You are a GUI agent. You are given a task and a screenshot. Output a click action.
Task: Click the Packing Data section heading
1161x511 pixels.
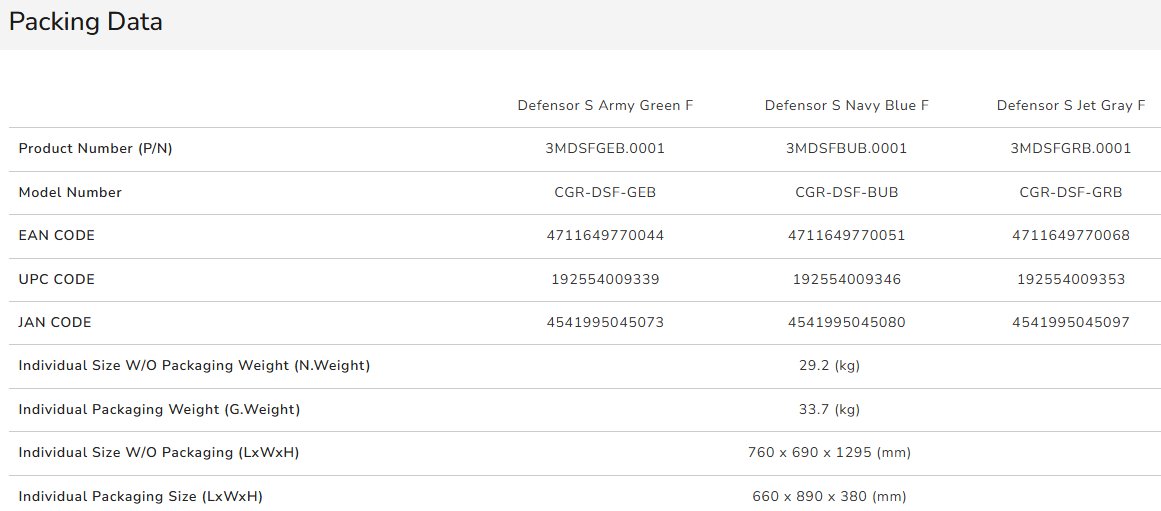[85, 21]
